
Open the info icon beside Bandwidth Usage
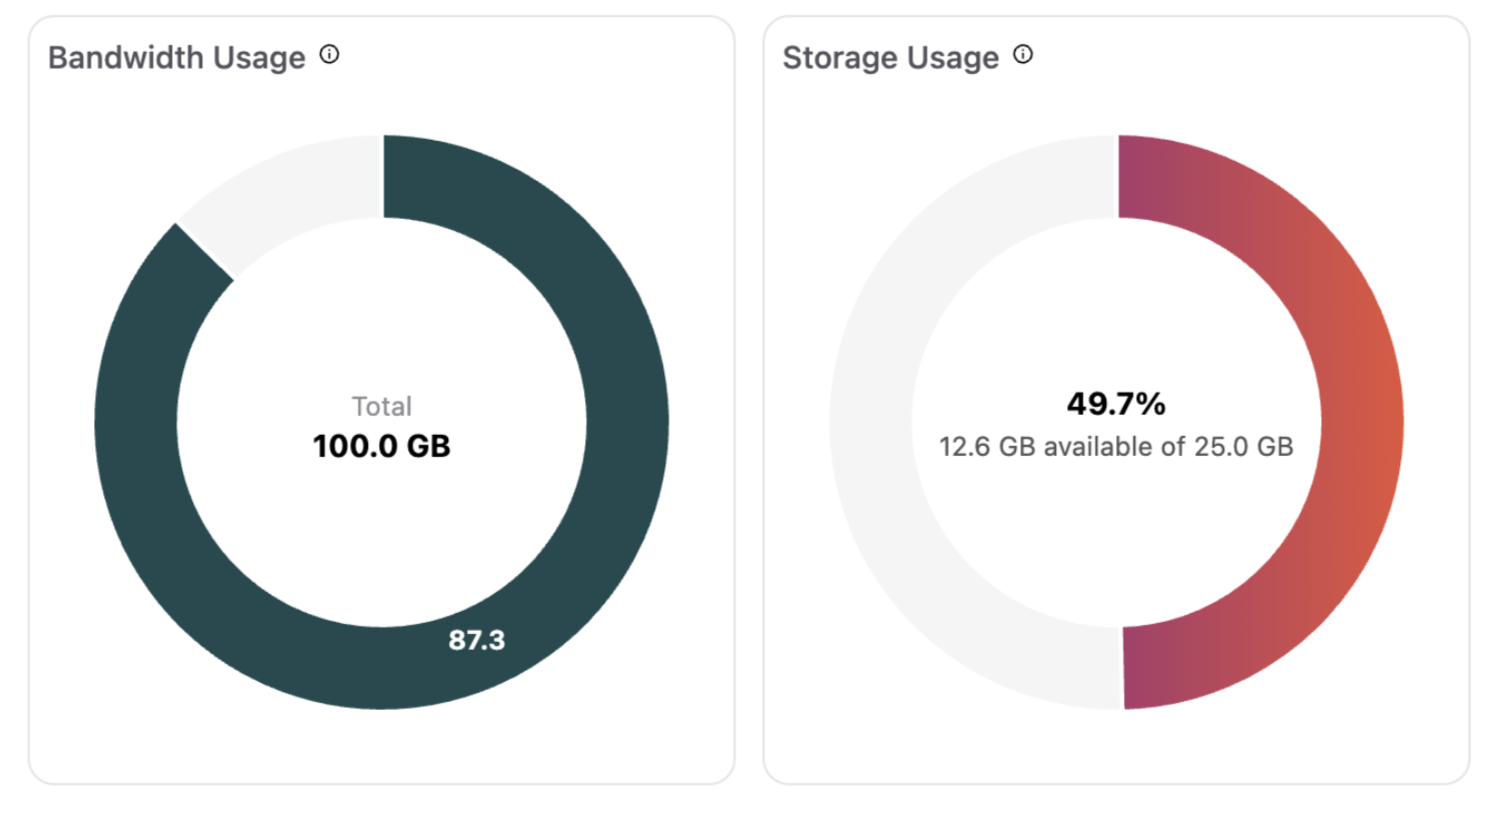[329, 55]
